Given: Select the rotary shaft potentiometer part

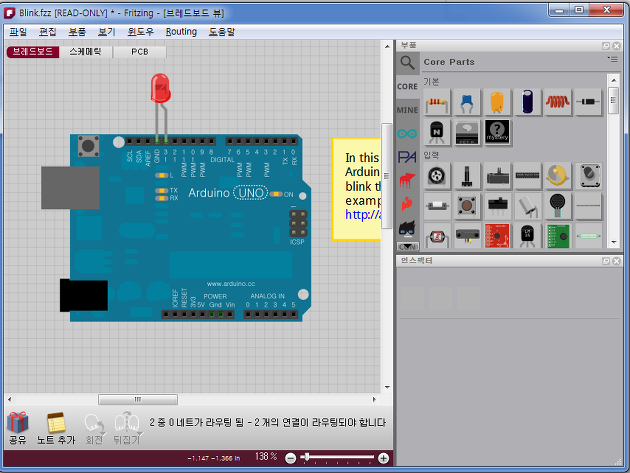Looking at the screenshot, I should pos(467,176).
